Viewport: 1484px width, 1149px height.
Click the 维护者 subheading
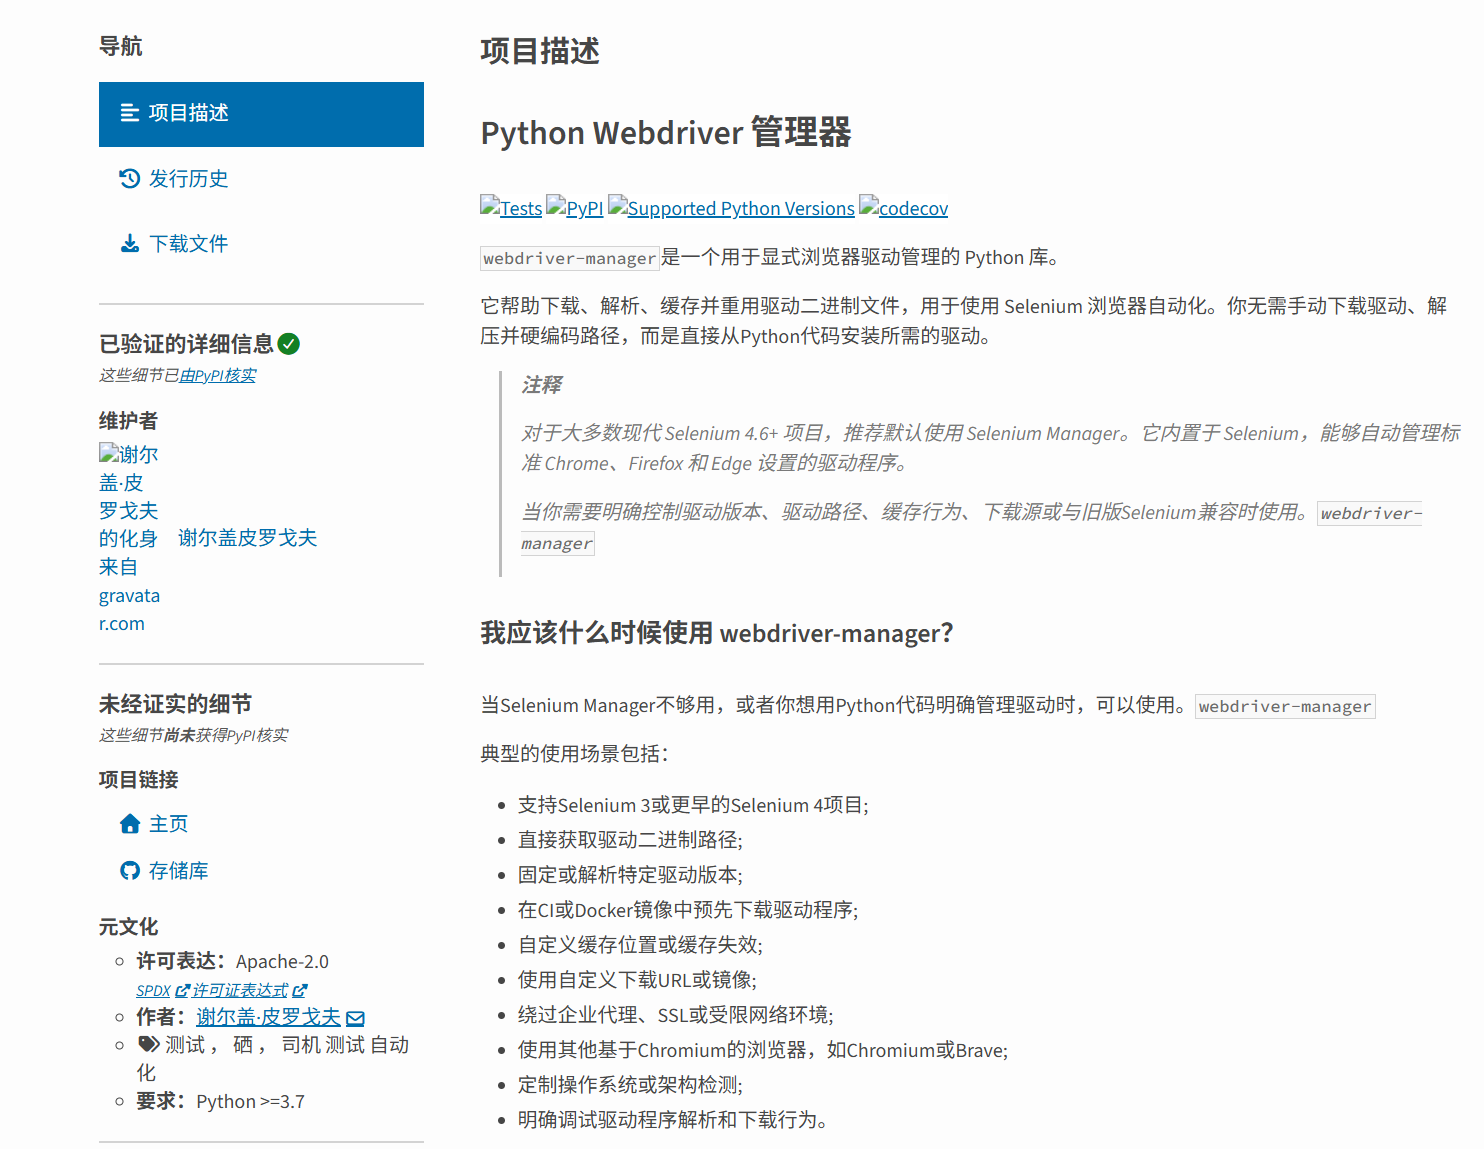point(128,421)
